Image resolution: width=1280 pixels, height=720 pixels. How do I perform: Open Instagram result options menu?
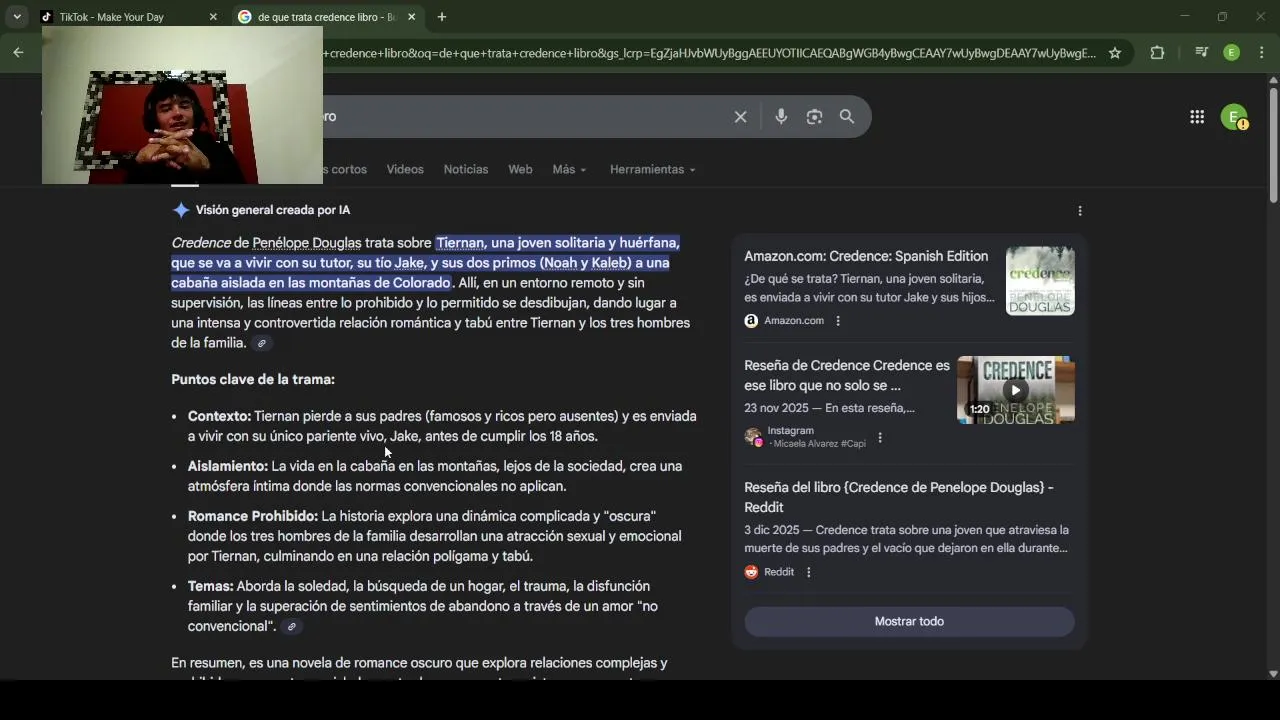tap(880, 437)
